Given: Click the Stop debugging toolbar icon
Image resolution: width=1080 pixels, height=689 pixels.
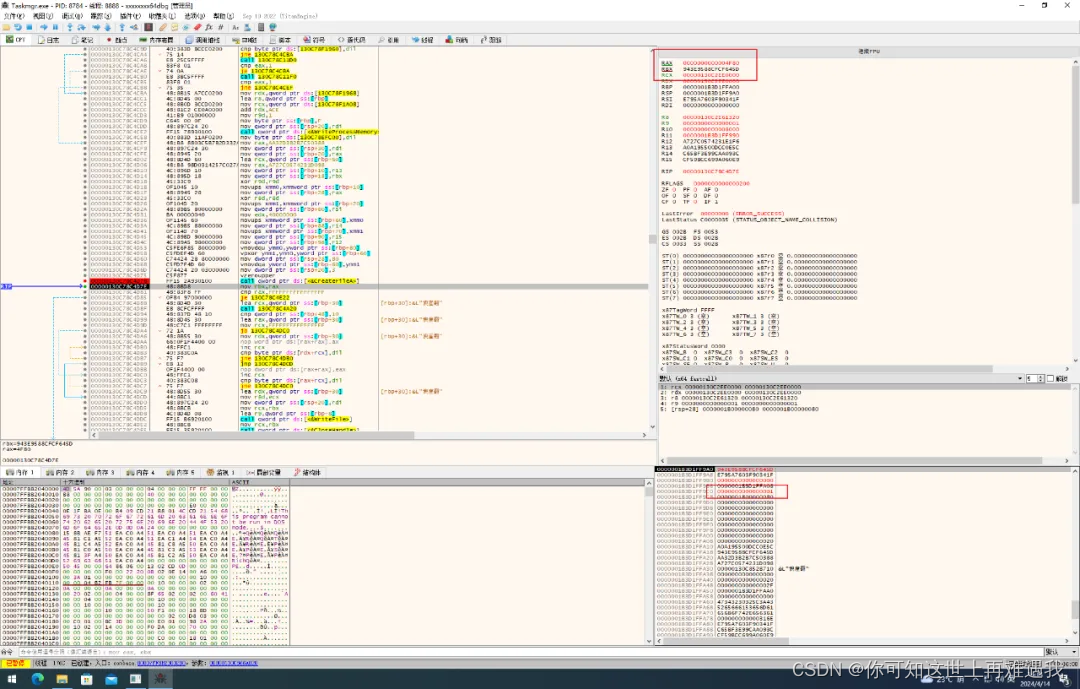Looking at the screenshot, I should coord(29,28).
